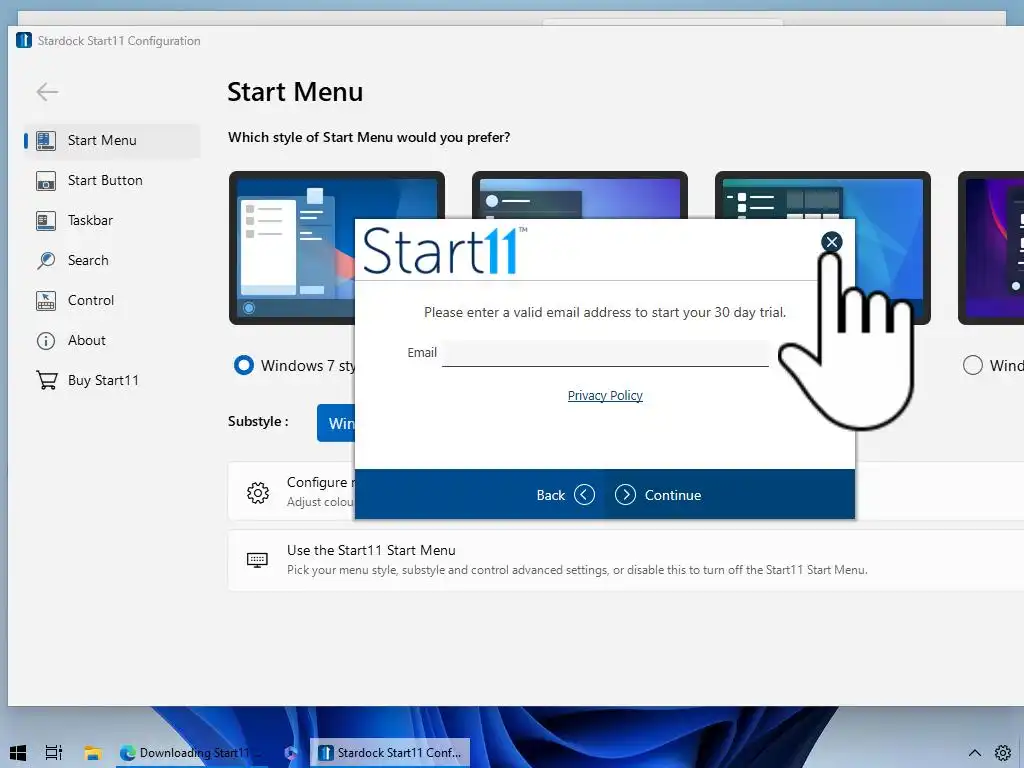Open the Search settings section
This screenshot has height=768, width=1024.
(x=112, y=260)
